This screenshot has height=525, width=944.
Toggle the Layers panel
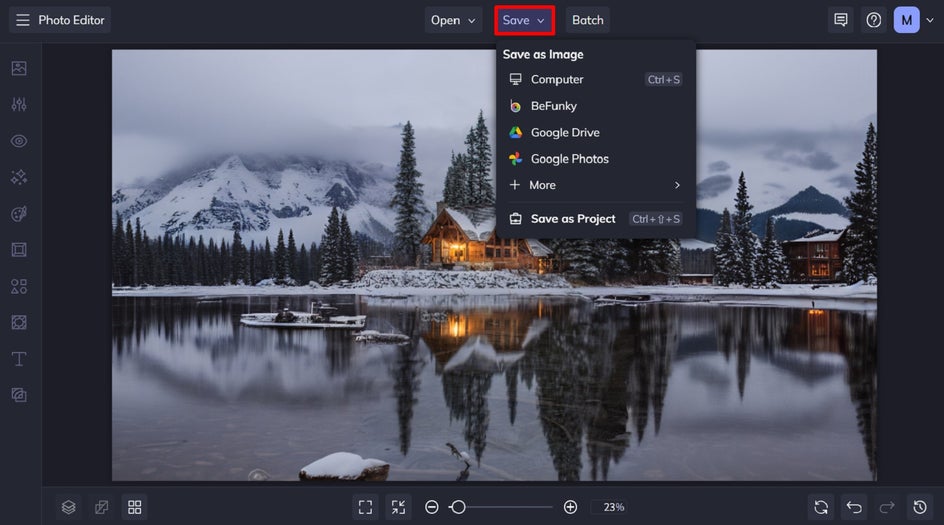[x=69, y=507]
